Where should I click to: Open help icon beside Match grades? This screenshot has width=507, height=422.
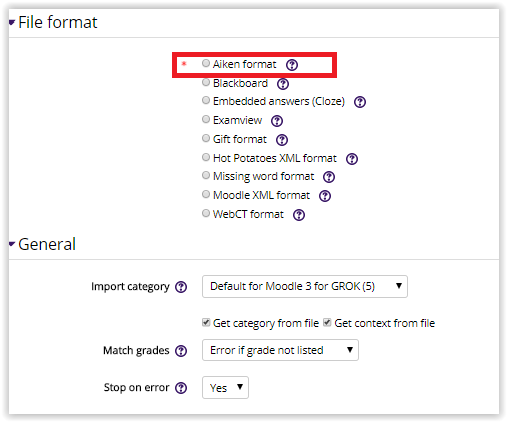pos(181,351)
